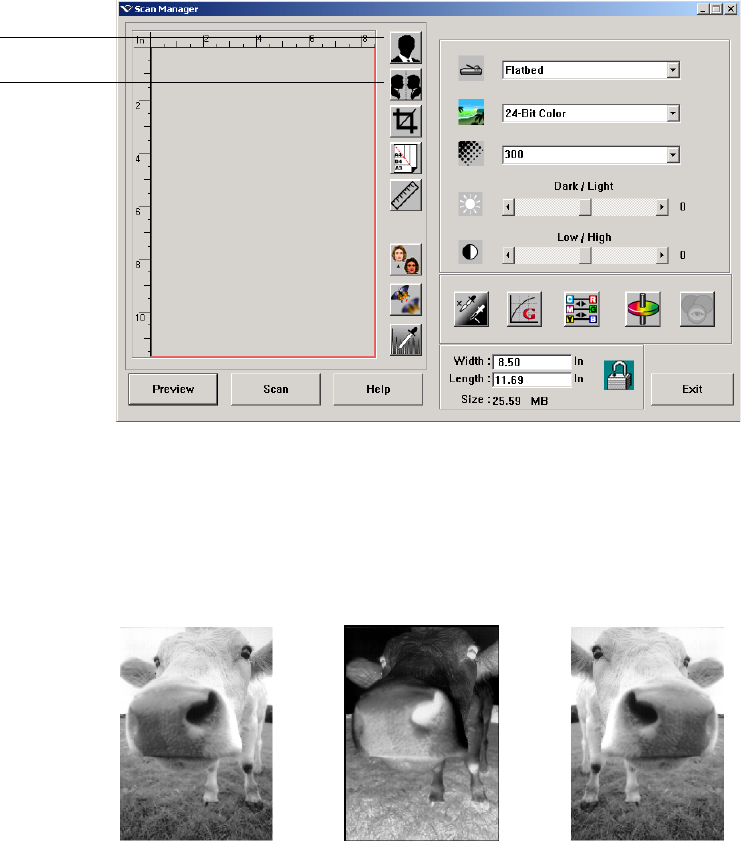
Task: Click the half-circle contrast icon
Action: (470, 252)
